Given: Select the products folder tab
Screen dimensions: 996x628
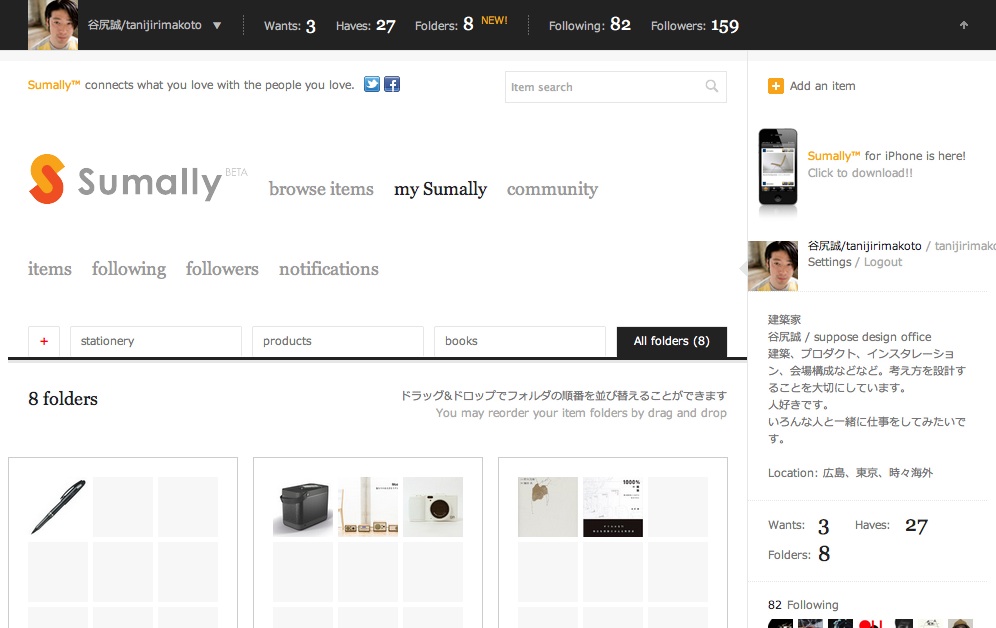Looking at the screenshot, I should click(x=338, y=341).
